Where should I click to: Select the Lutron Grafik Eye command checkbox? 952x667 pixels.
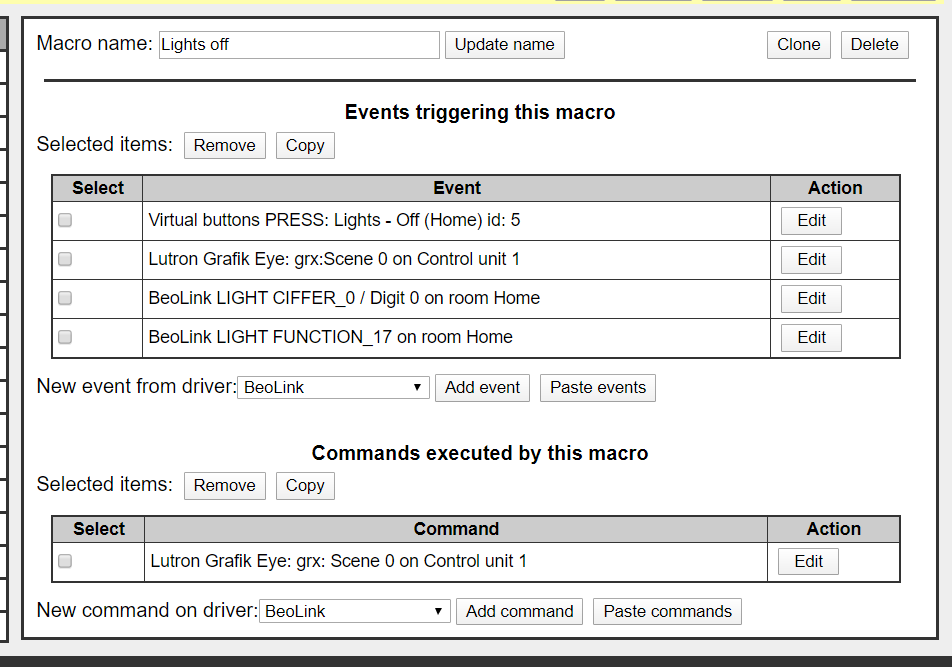65,561
